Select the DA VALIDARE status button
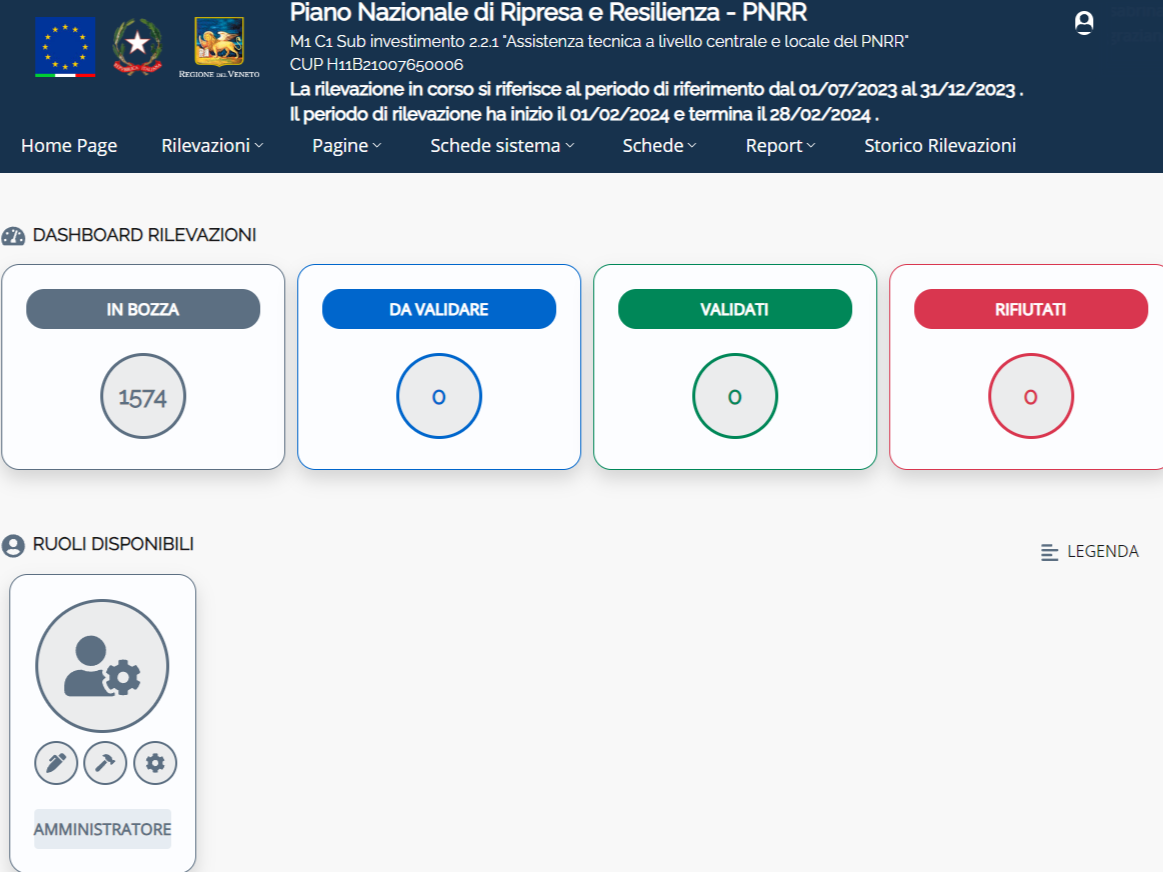The height and width of the screenshot is (872, 1163). click(x=439, y=310)
